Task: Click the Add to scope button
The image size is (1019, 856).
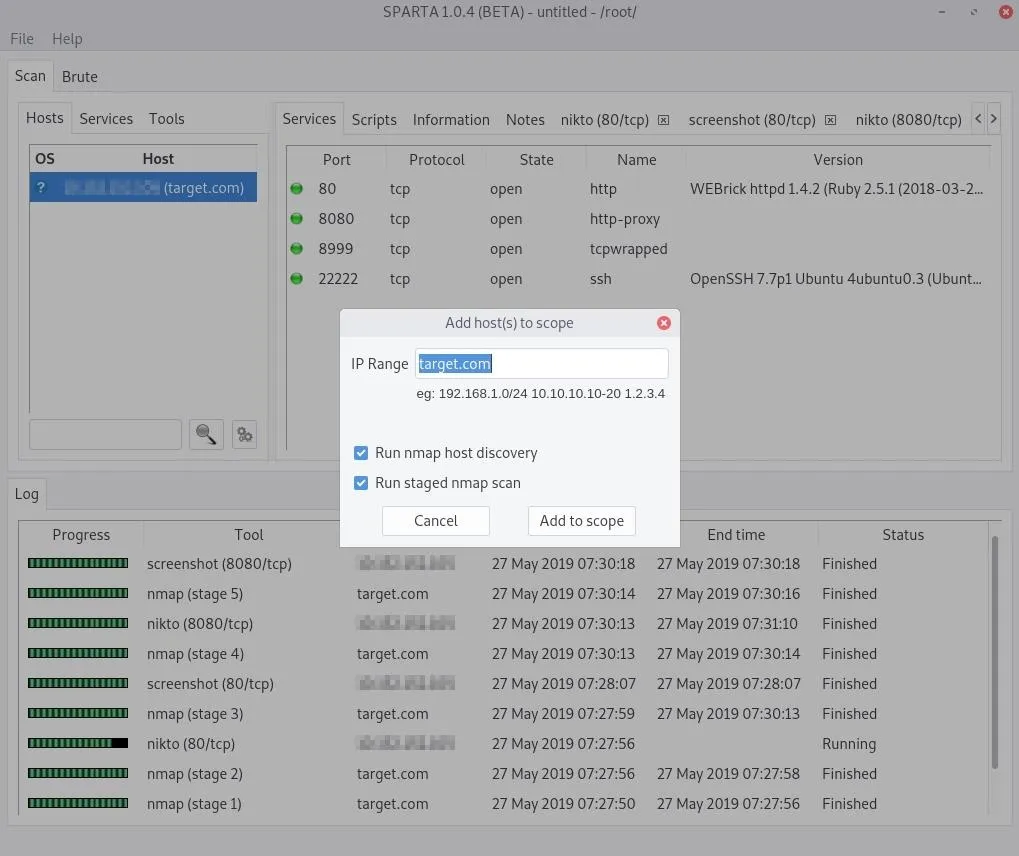Action: pos(582,521)
